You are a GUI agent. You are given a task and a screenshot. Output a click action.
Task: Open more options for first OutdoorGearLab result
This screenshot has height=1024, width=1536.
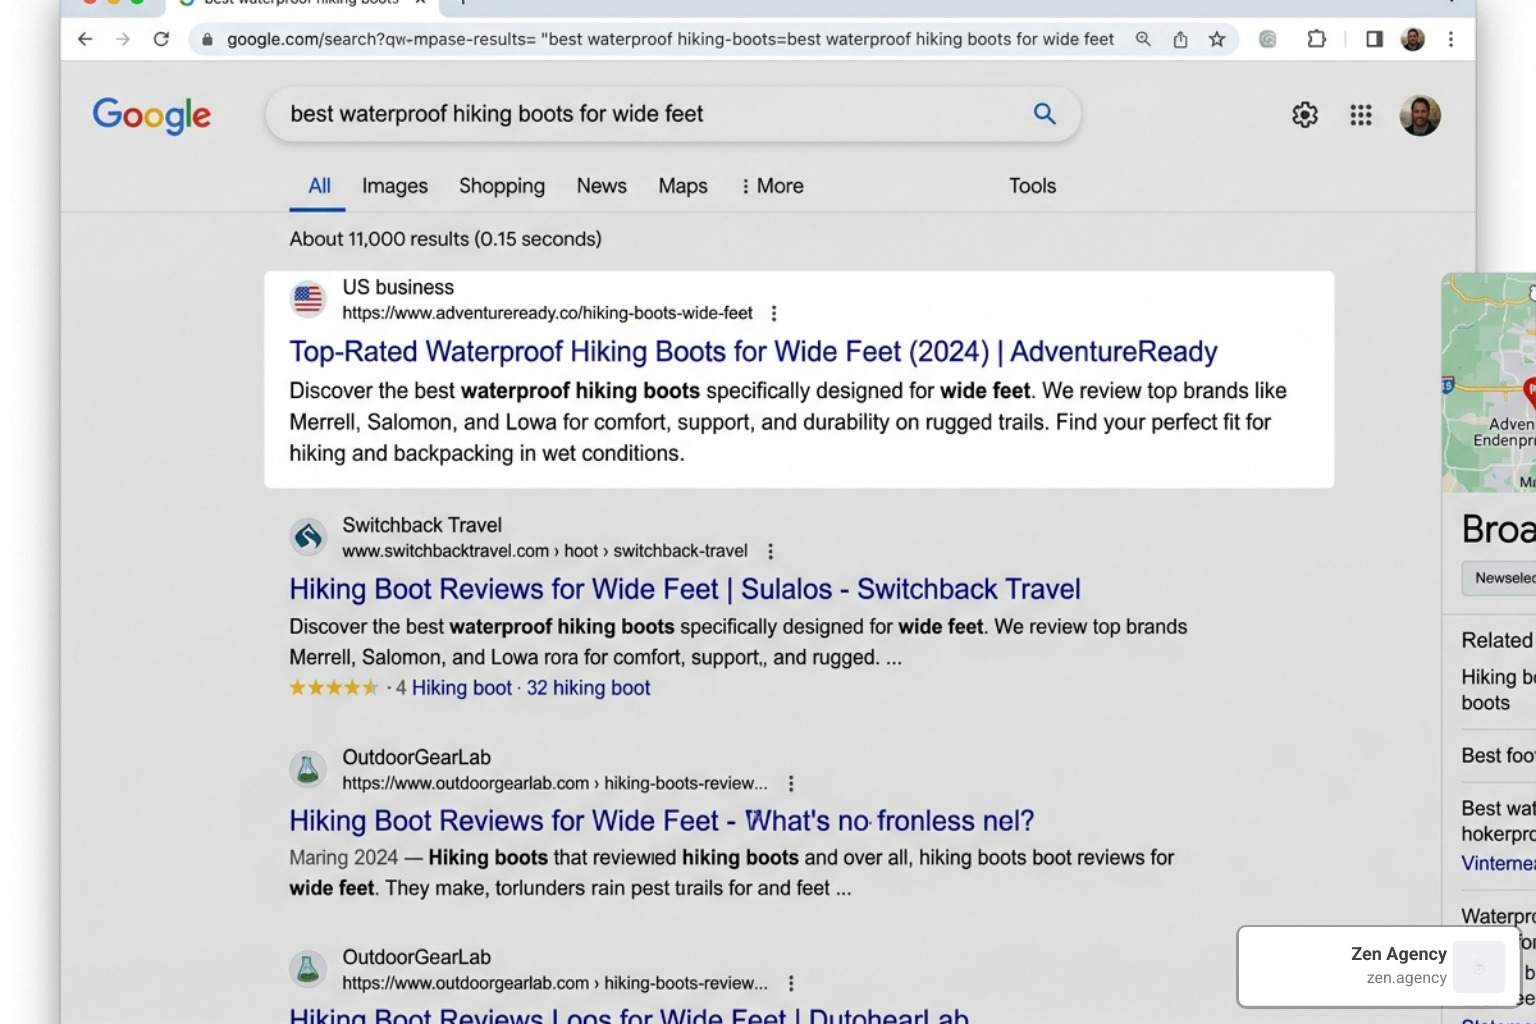(791, 783)
